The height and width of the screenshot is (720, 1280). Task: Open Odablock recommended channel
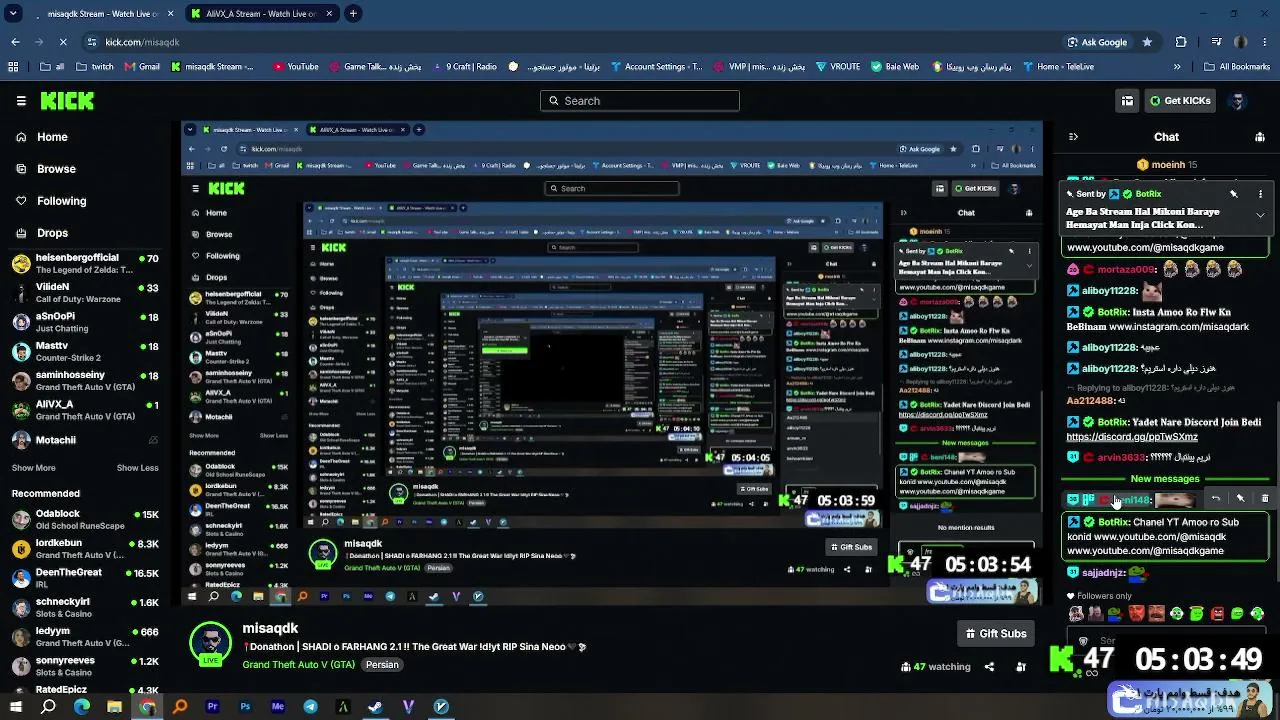pos(85,520)
